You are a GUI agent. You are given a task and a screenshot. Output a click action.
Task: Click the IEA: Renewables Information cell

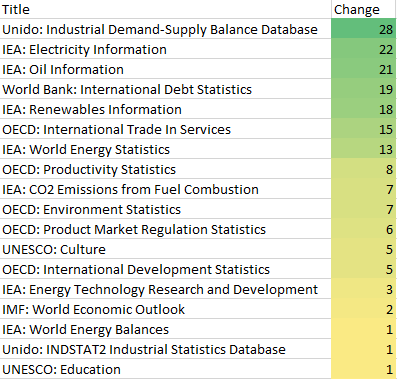point(165,109)
